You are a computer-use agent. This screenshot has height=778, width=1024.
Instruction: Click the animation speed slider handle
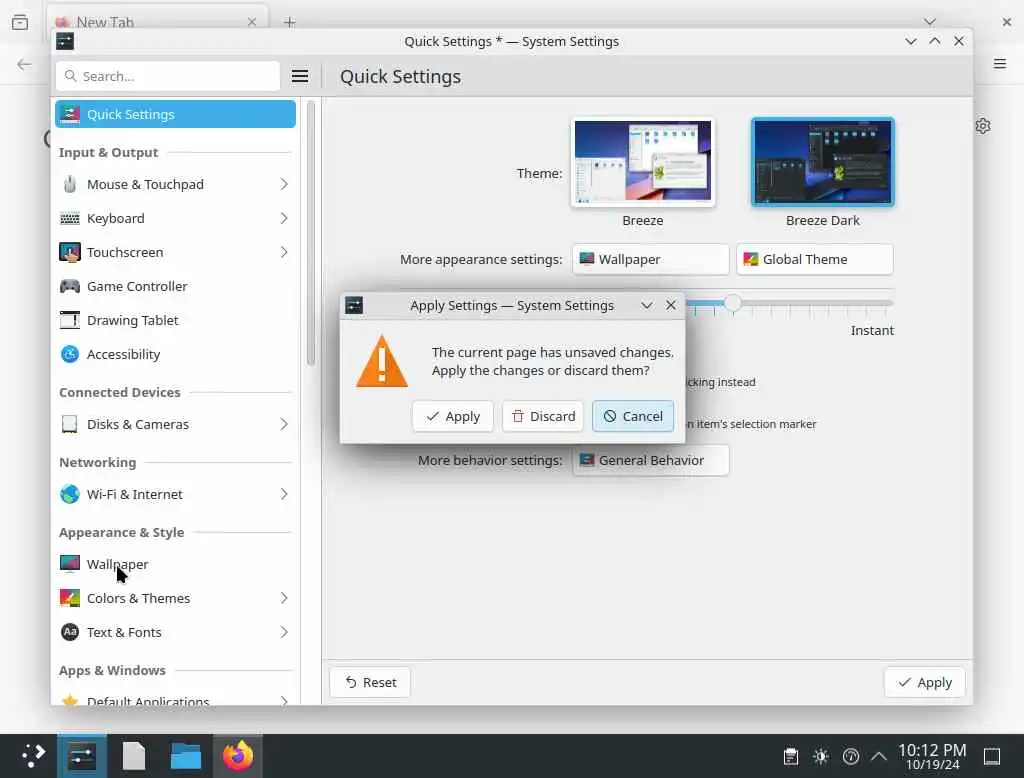pos(733,303)
